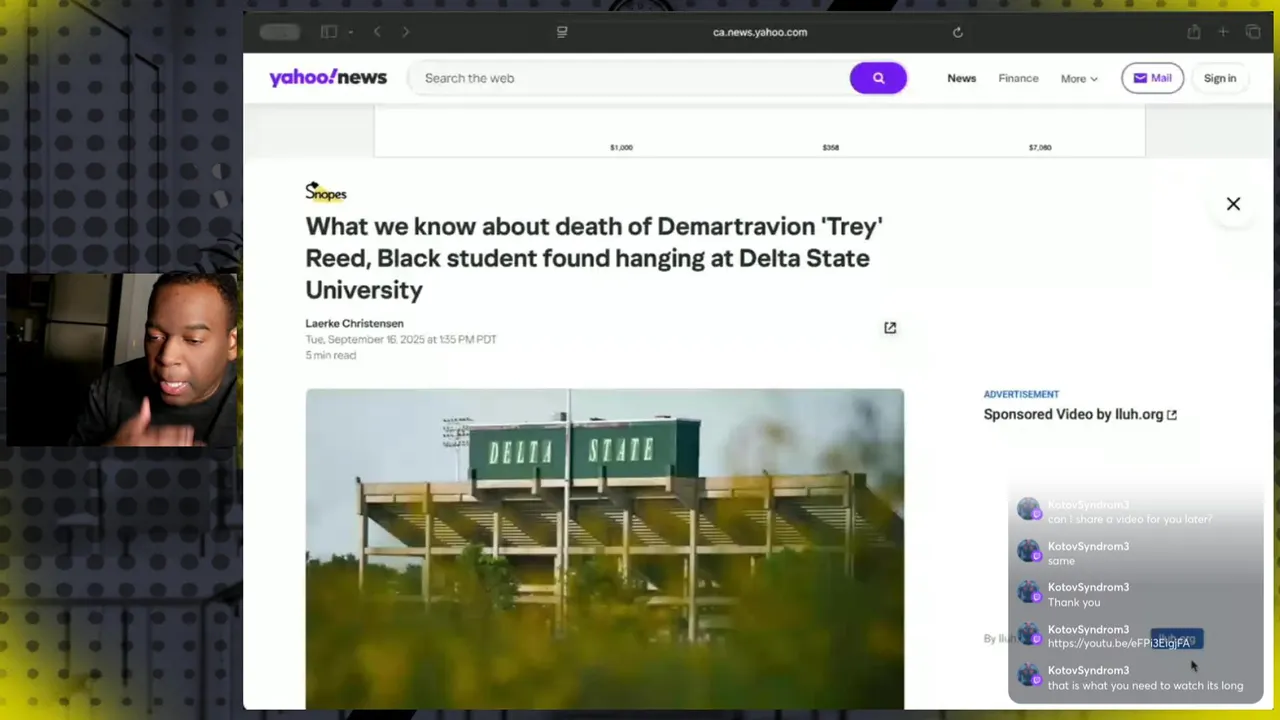Focus the Search the web field

click(x=630, y=78)
